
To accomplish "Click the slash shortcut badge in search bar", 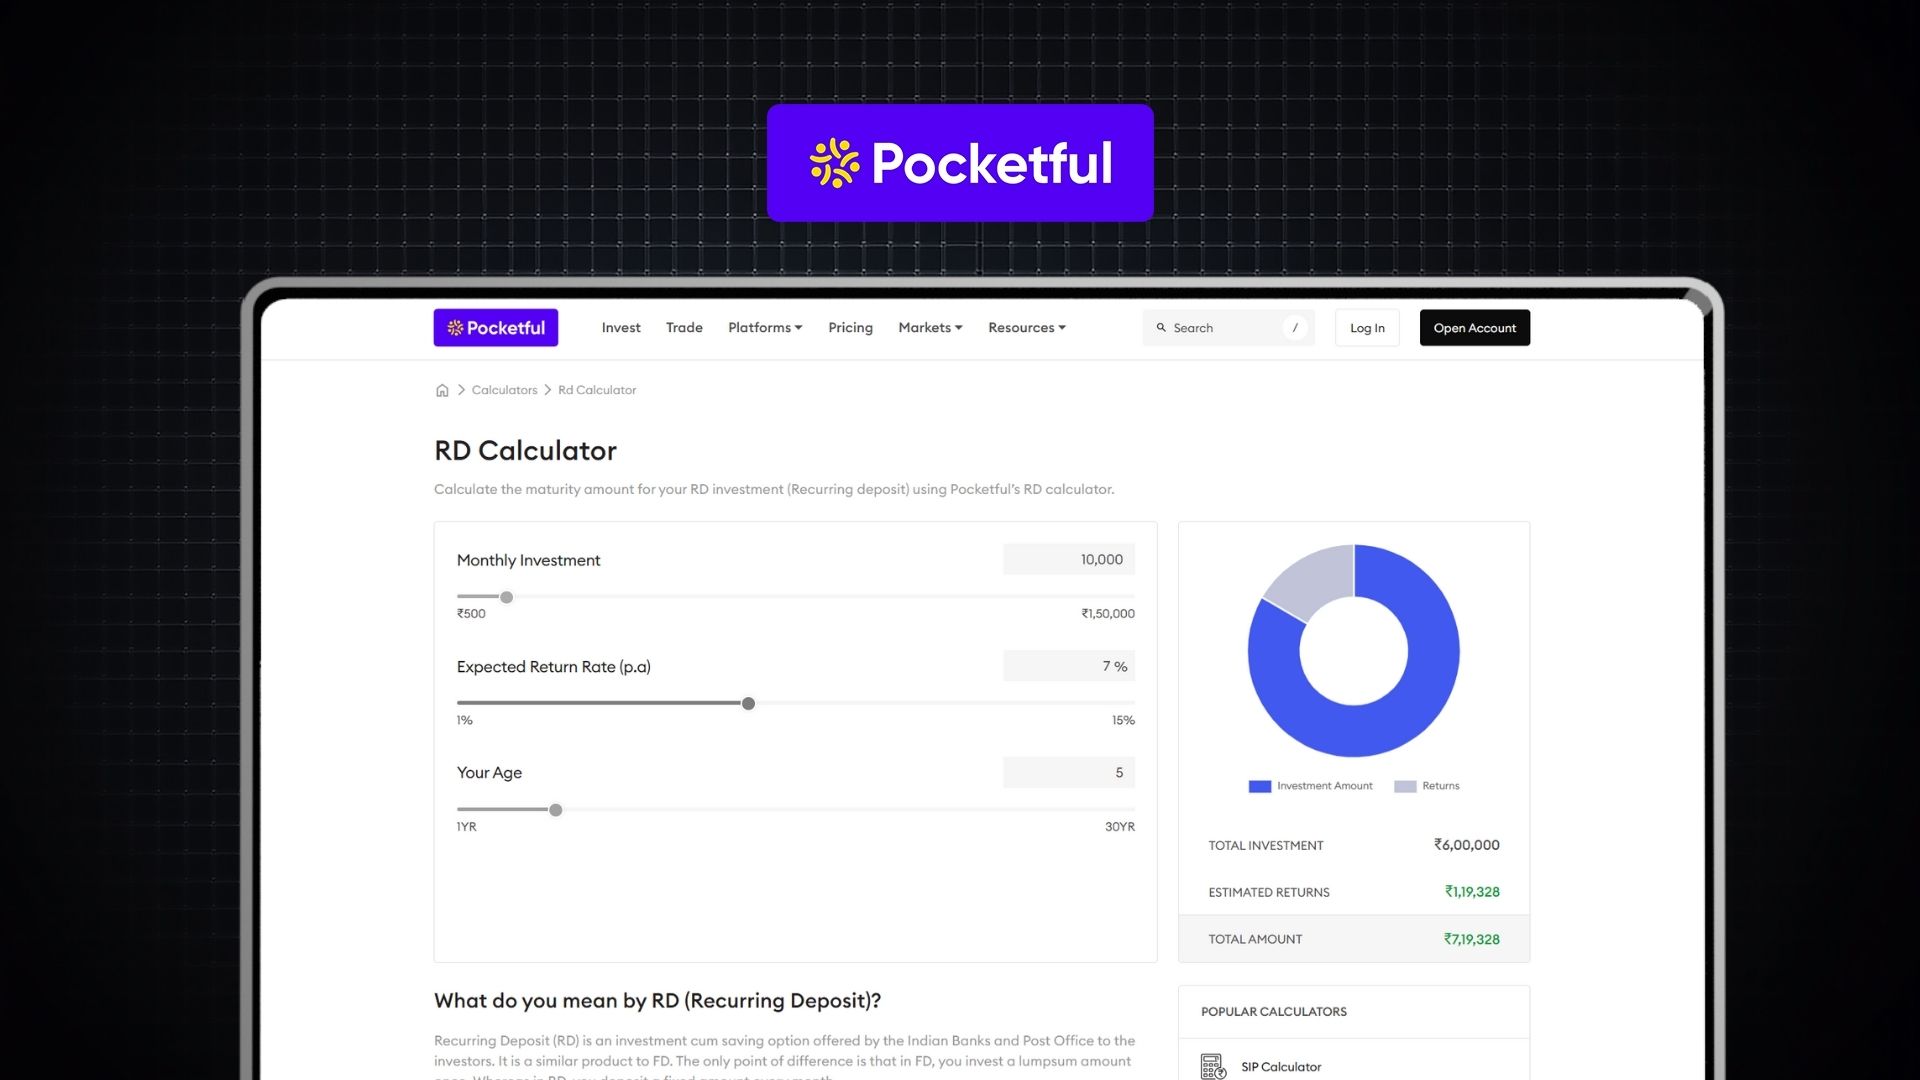I will (1295, 327).
